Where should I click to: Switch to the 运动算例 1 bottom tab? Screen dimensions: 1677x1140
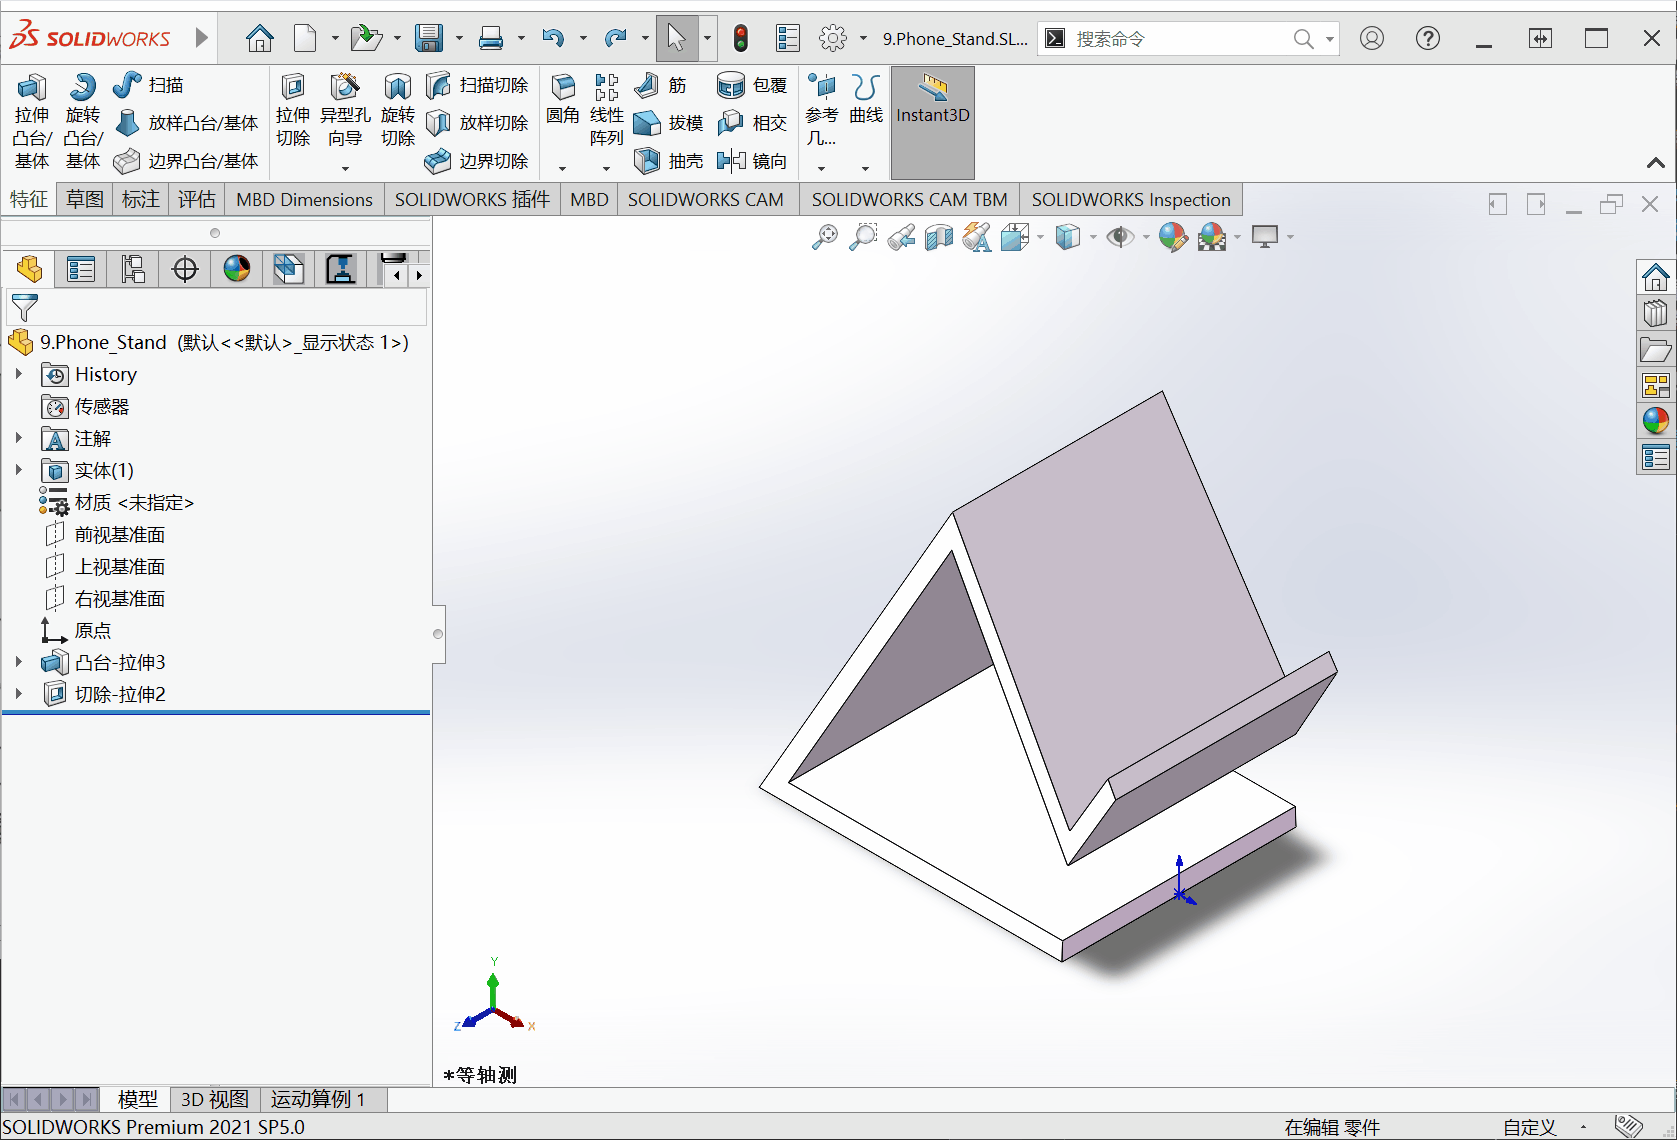click(x=317, y=1099)
